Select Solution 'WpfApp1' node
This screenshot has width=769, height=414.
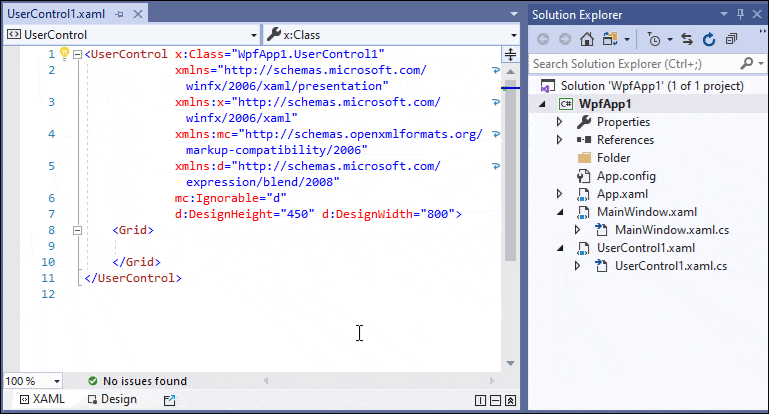click(x=652, y=86)
